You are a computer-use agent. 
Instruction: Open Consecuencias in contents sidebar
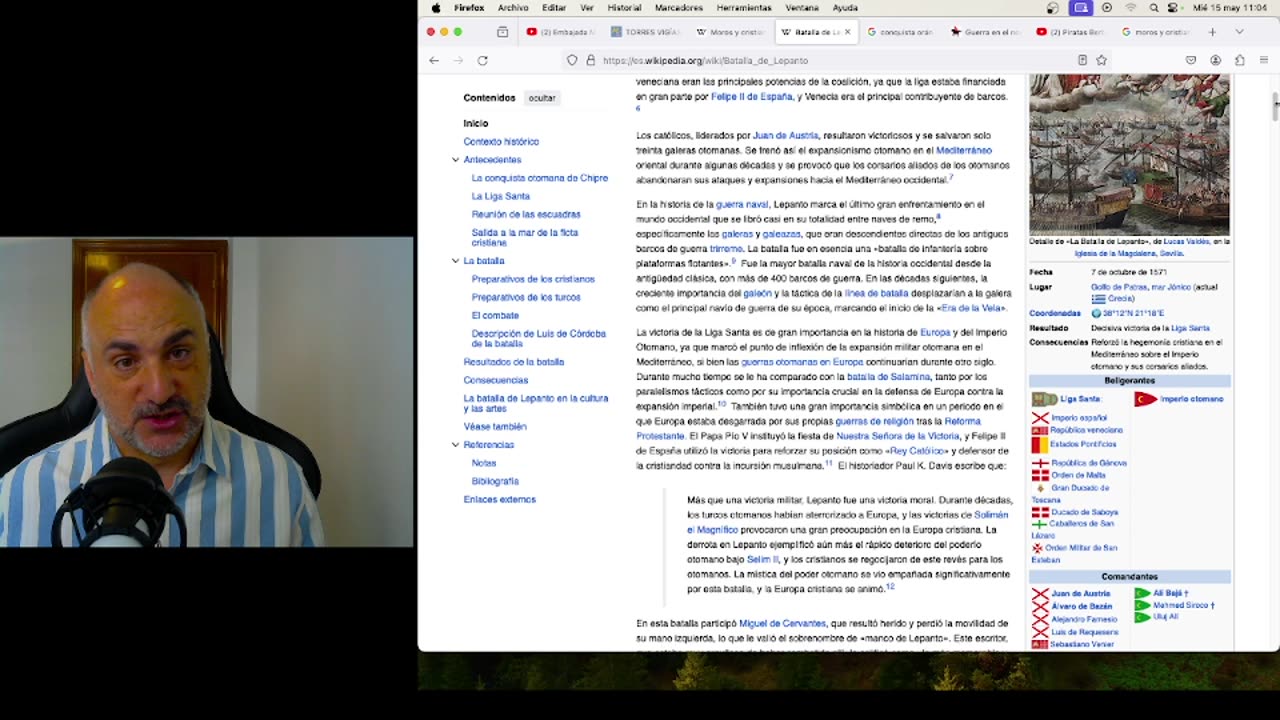pos(496,380)
